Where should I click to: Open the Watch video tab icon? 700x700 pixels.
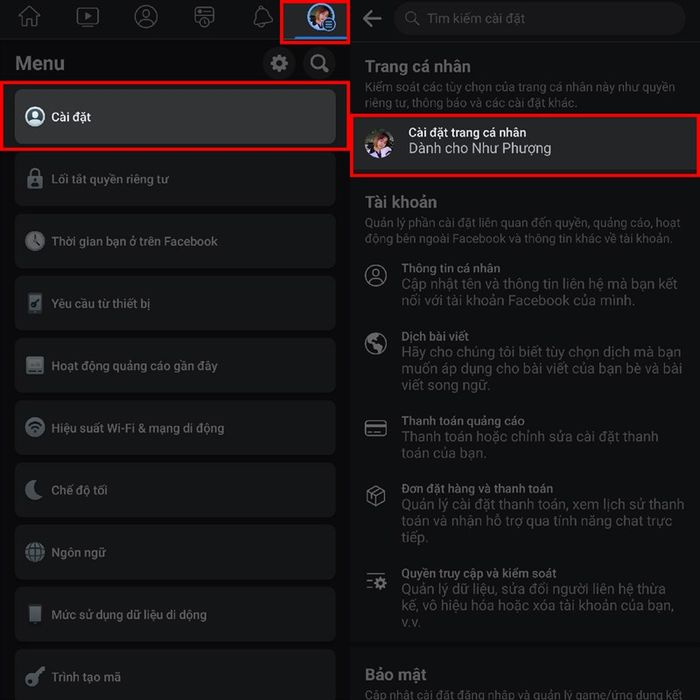pos(88,17)
